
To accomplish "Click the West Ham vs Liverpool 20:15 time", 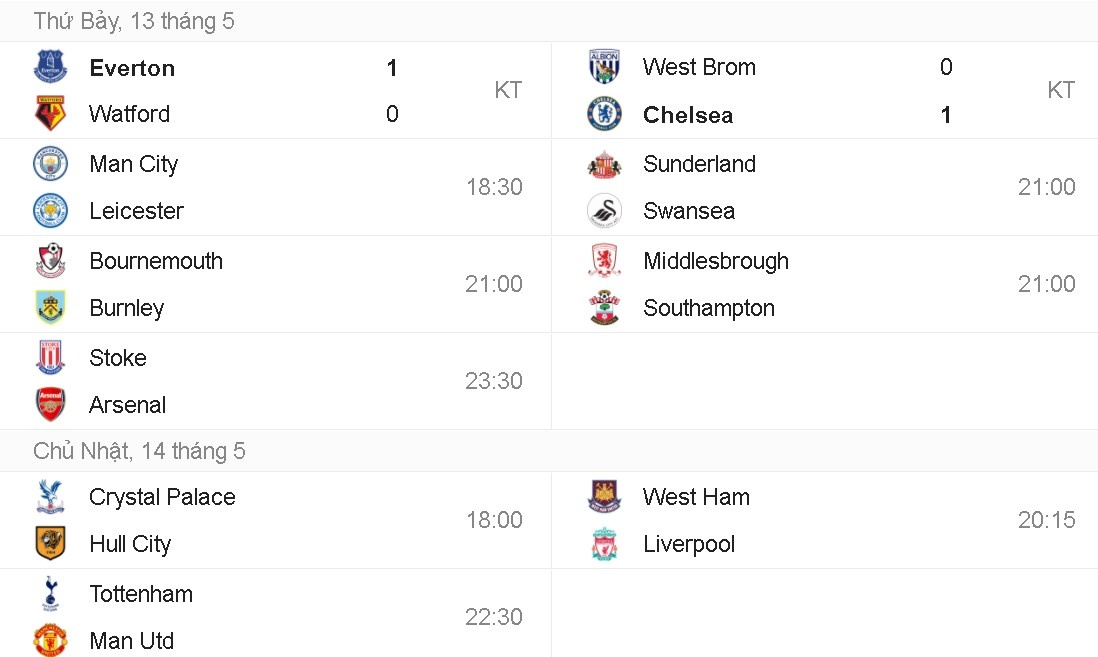I will (1047, 520).
